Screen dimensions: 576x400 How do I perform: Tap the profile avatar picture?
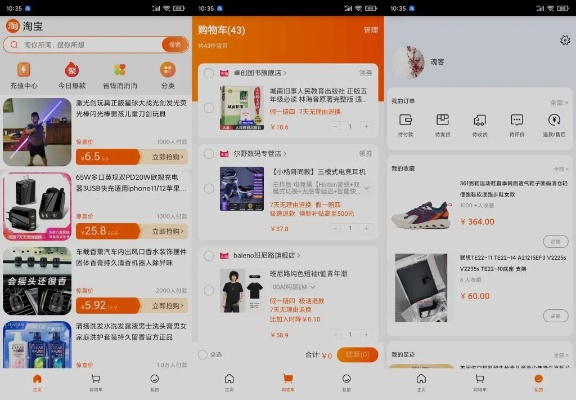point(409,62)
